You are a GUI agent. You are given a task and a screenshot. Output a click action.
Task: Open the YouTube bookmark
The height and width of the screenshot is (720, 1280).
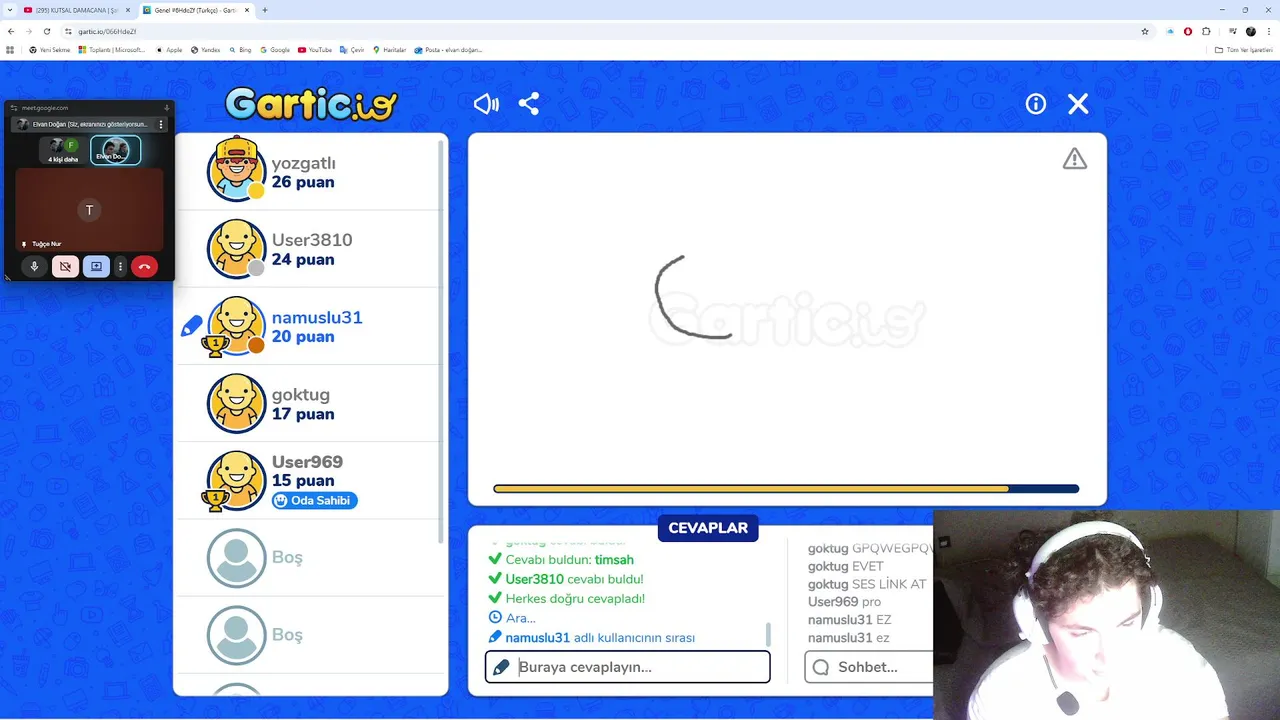point(315,49)
